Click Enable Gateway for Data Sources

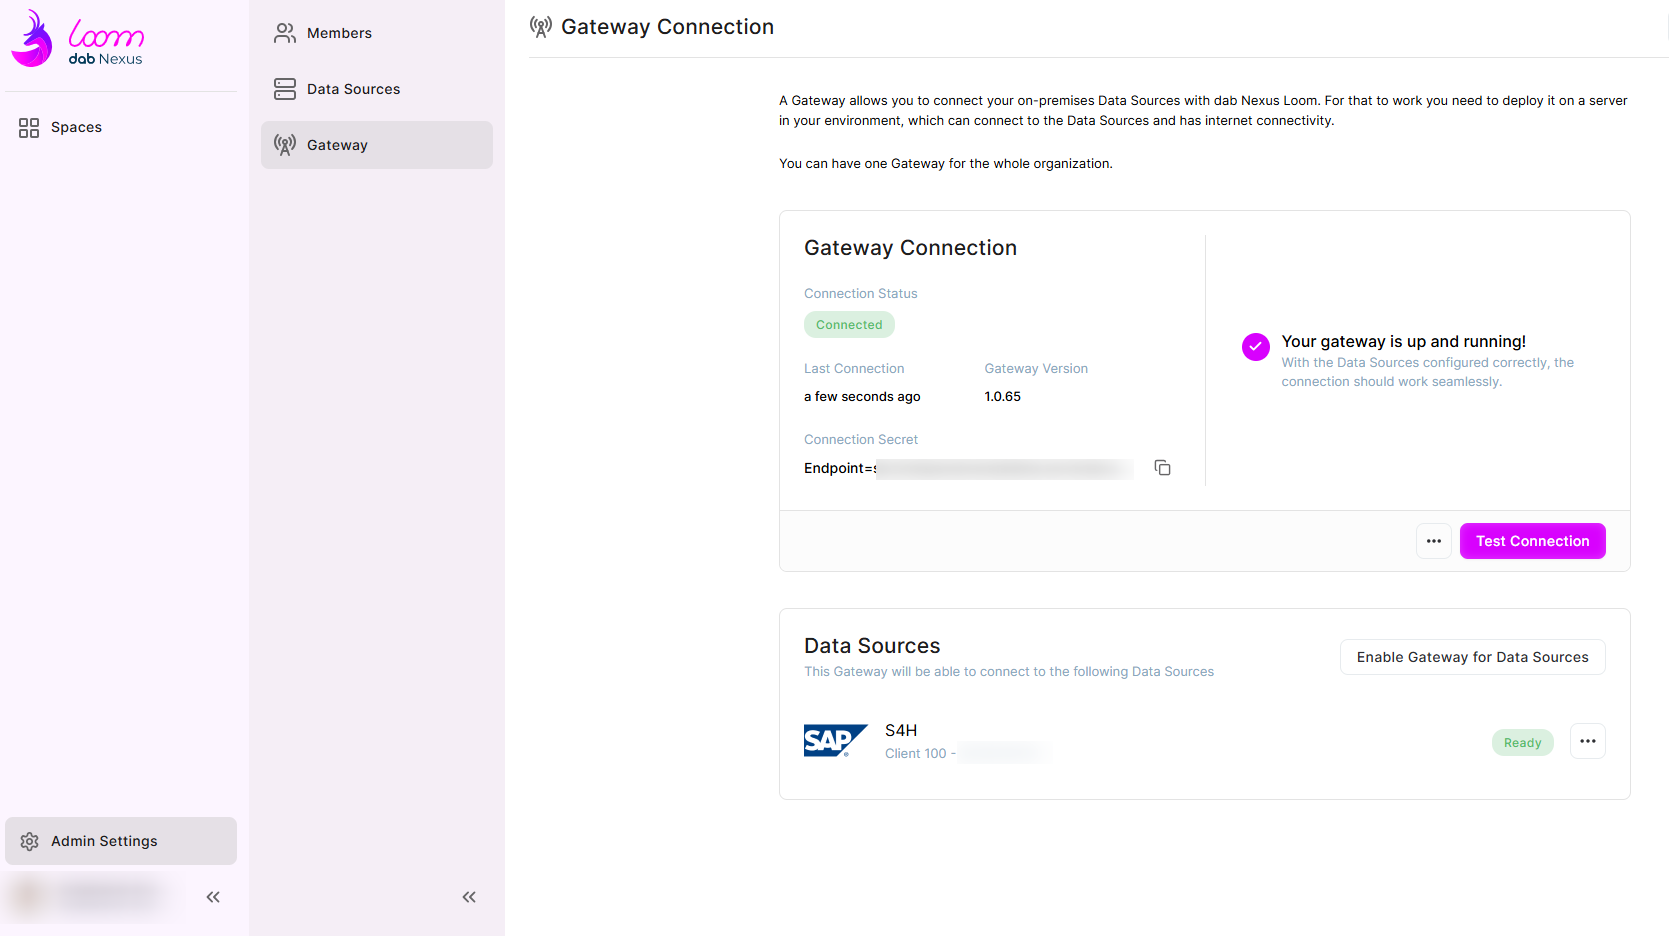(1472, 657)
